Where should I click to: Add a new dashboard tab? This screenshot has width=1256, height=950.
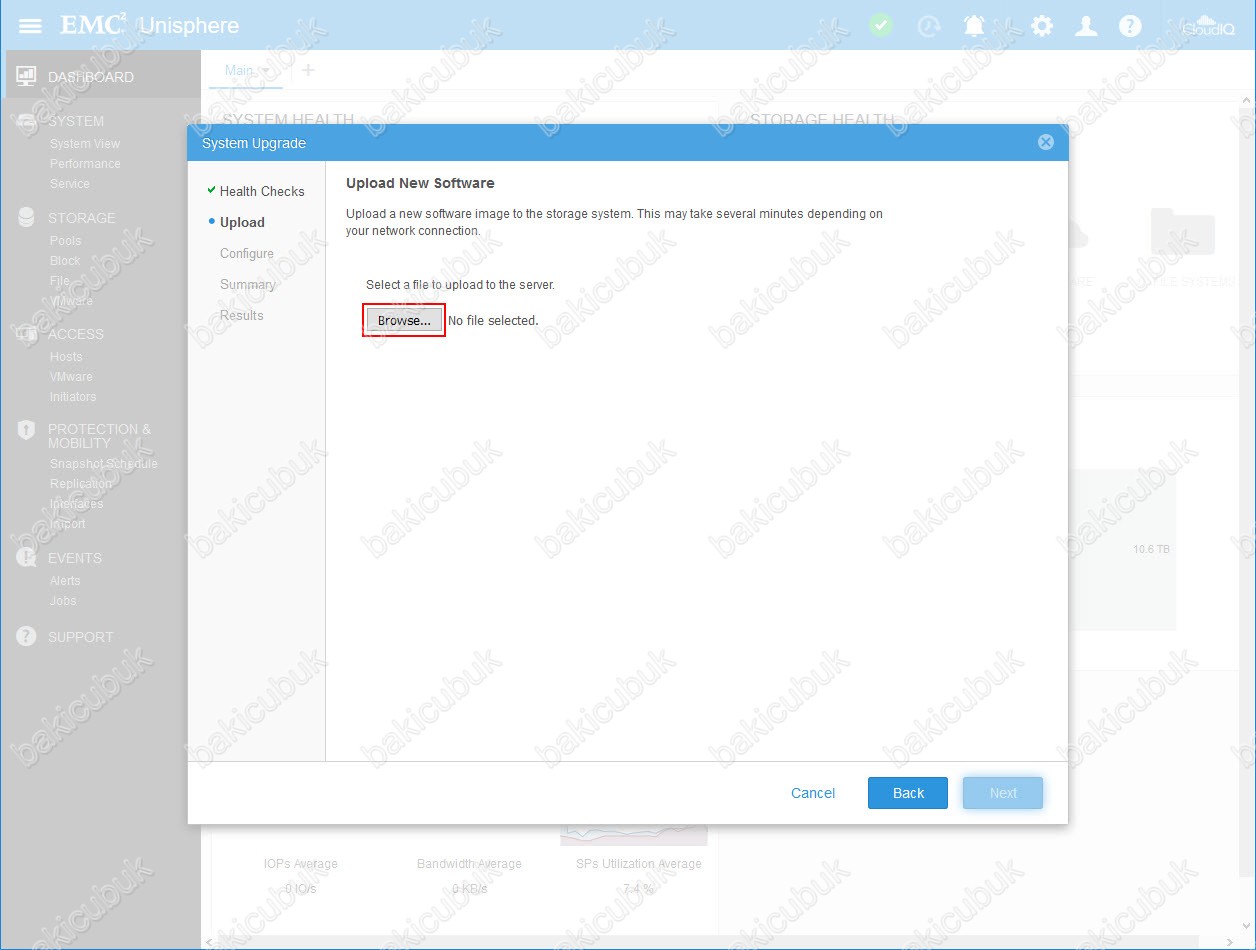click(308, 70)
